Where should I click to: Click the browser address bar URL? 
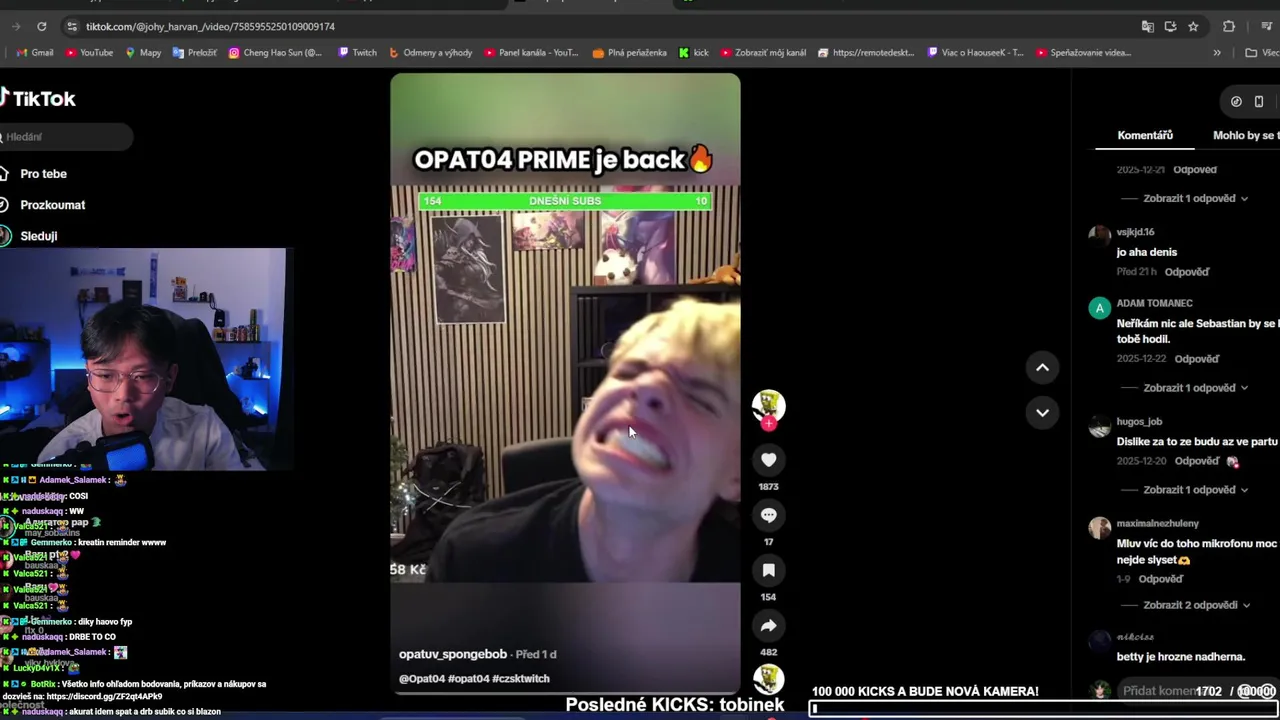tap(210, 26)
